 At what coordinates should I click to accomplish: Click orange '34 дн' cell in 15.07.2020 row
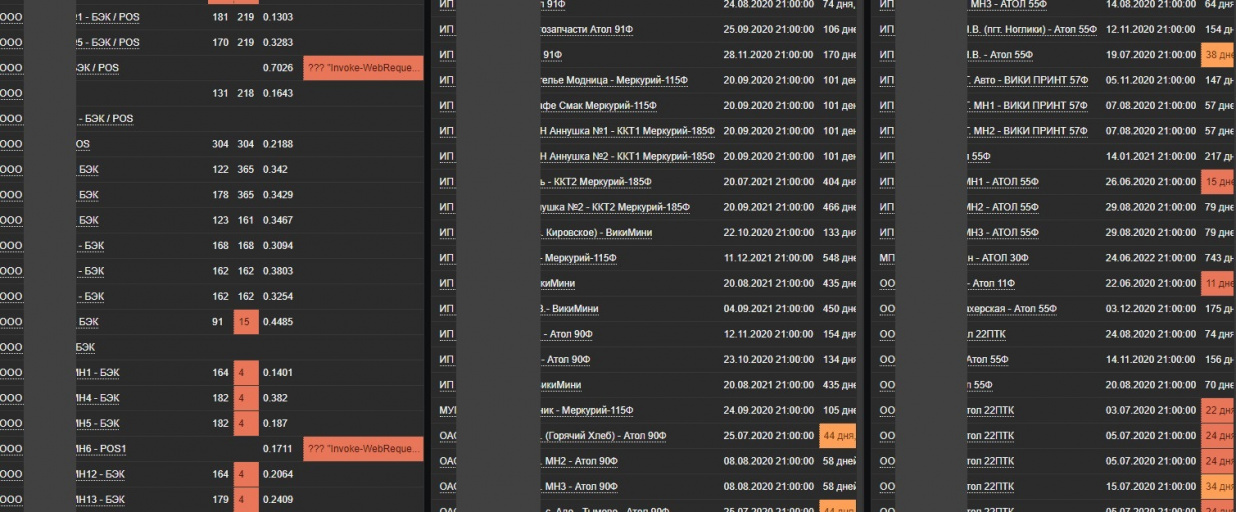(1218, 487)
